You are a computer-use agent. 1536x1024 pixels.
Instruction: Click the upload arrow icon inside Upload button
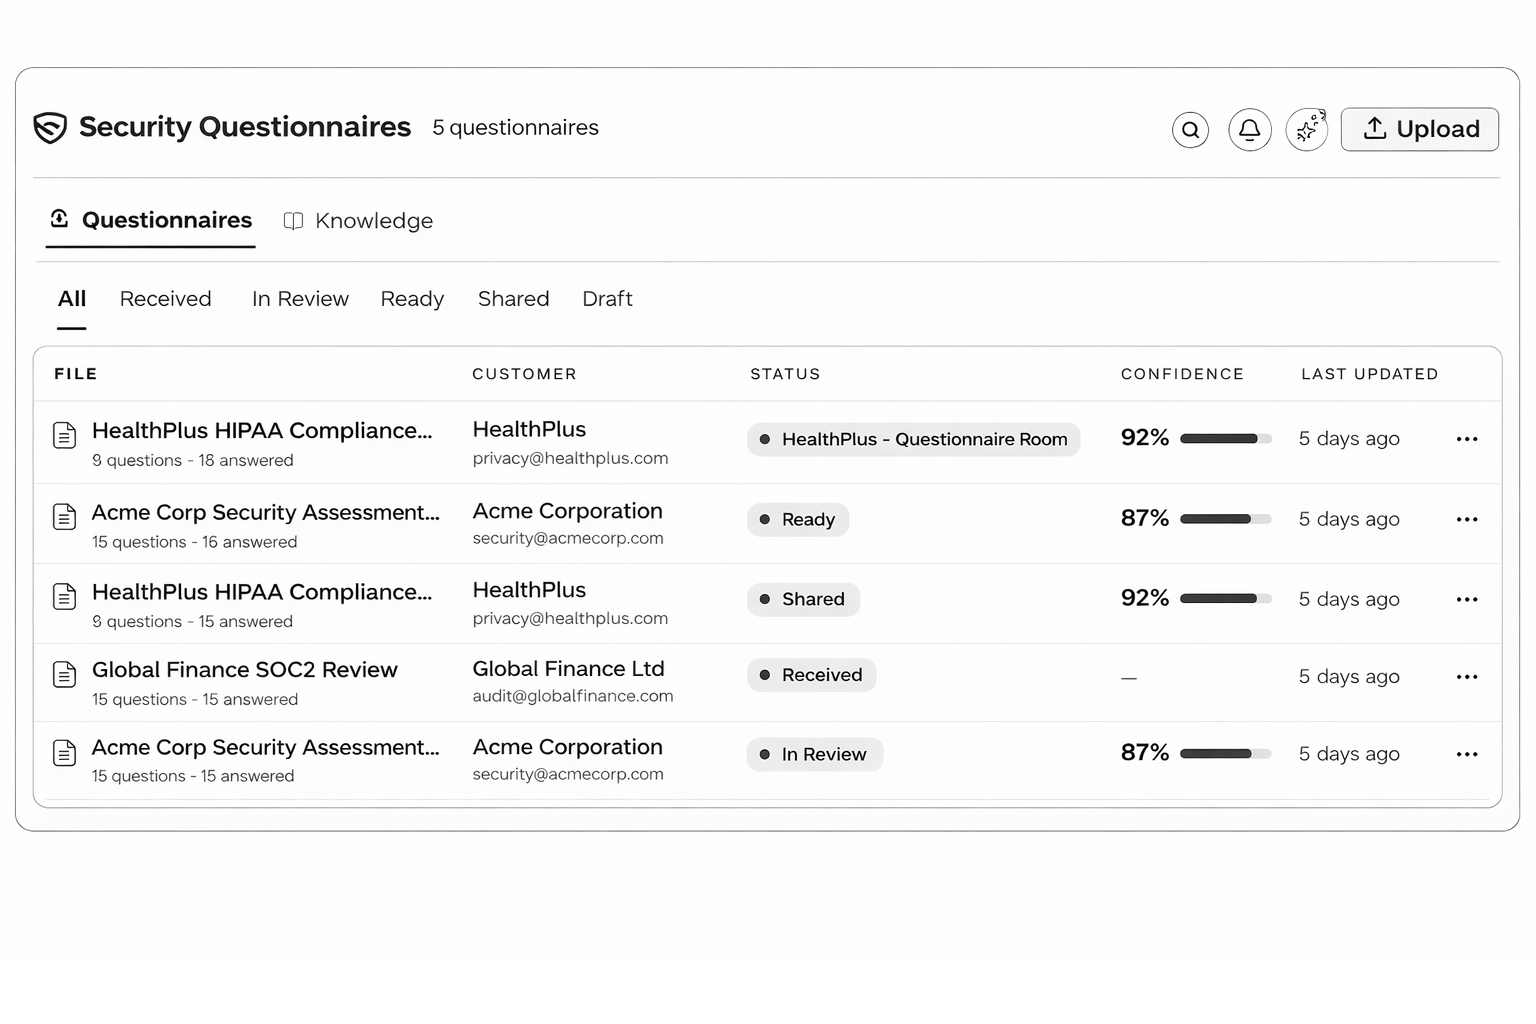(1376, 129)
